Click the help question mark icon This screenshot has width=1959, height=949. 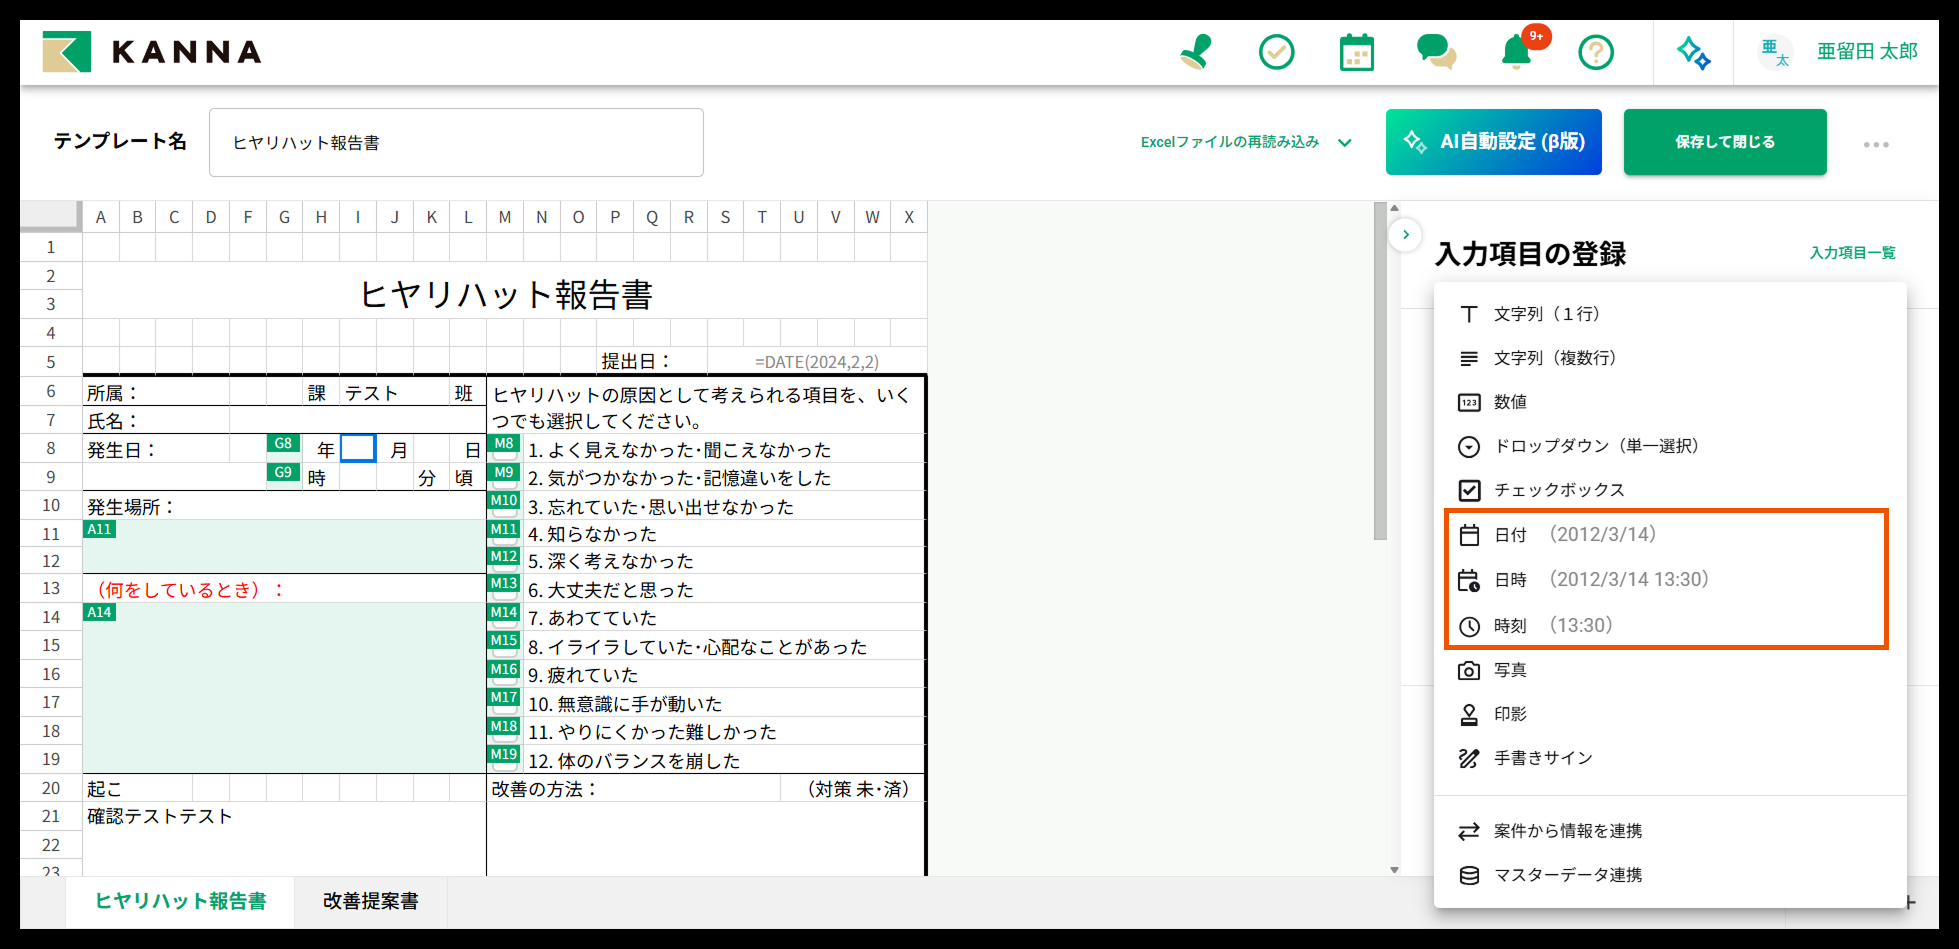1596,52
